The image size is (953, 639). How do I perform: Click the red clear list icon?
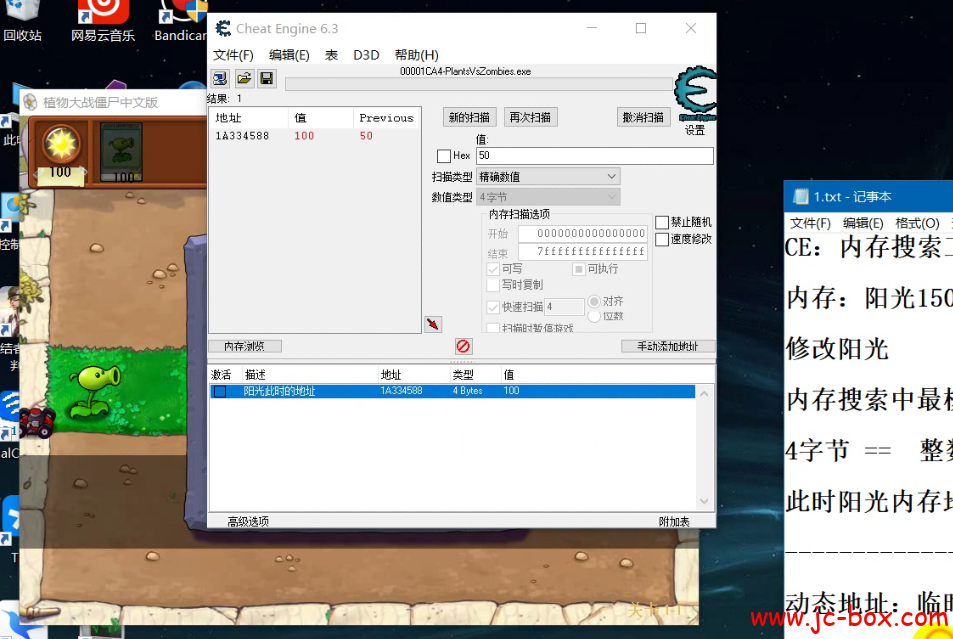[x=463, y=346]
